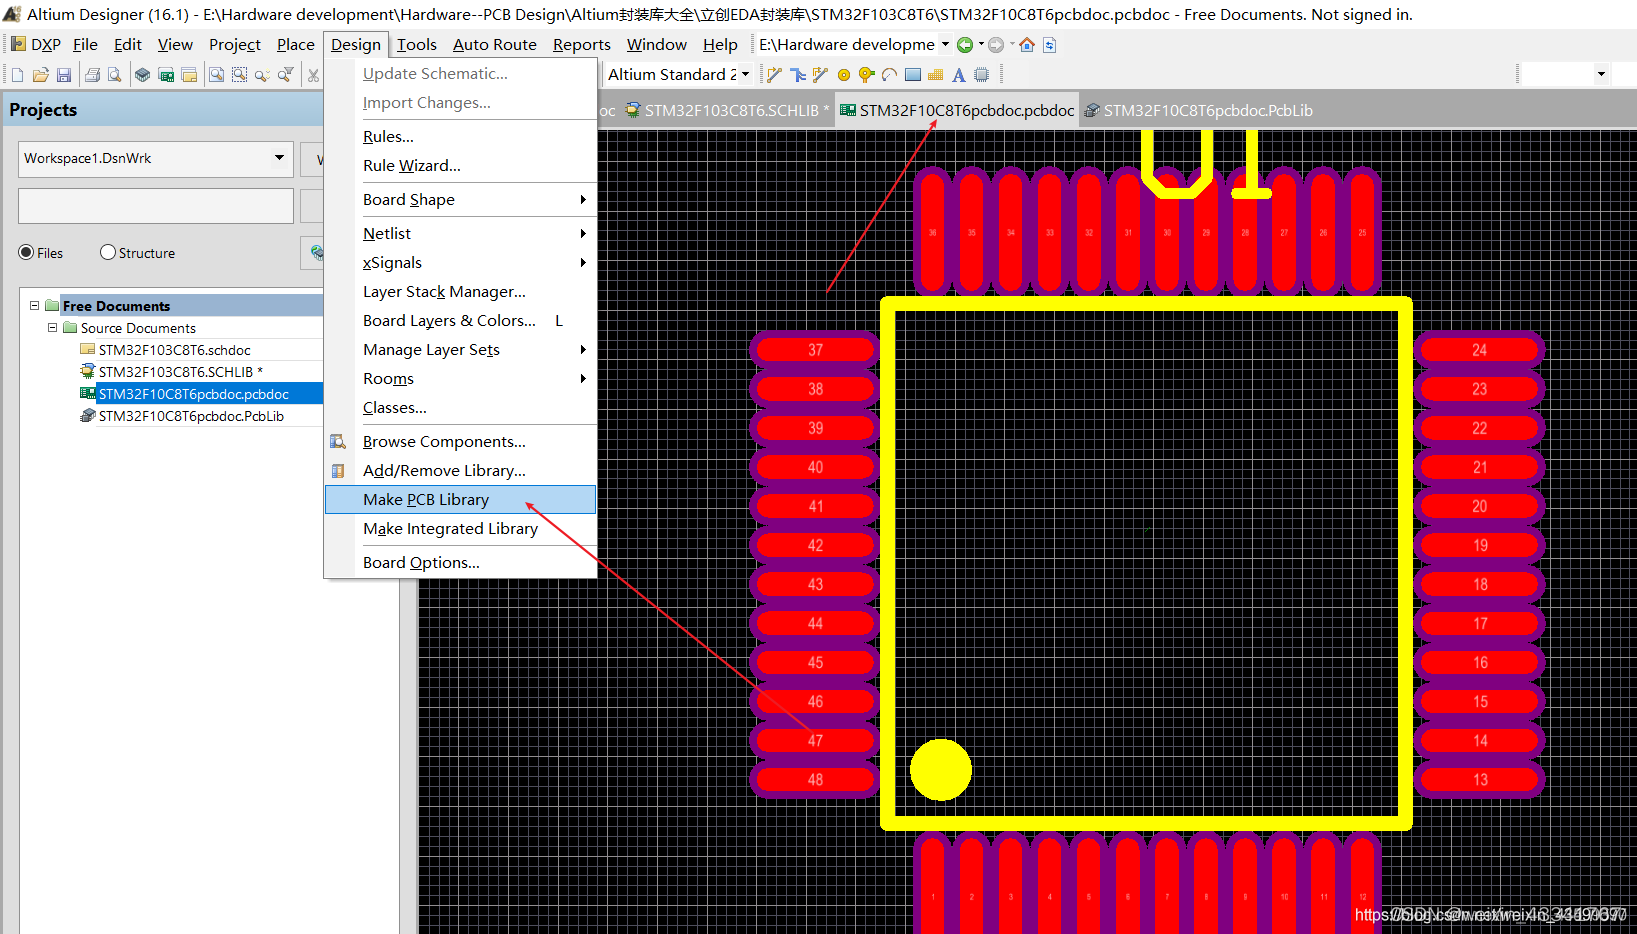Select the Place Via tool
Viewport: 1637px width, 934px height.
[x=867, y=75]
